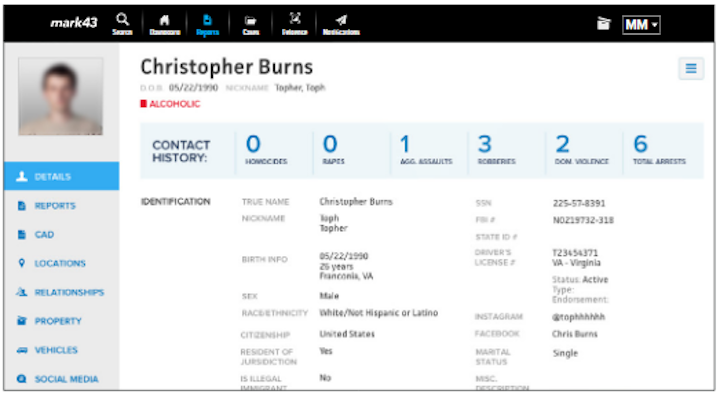Open the Evidence section icon
This screenshot has height=394, width=720.
tap(294, 24)
